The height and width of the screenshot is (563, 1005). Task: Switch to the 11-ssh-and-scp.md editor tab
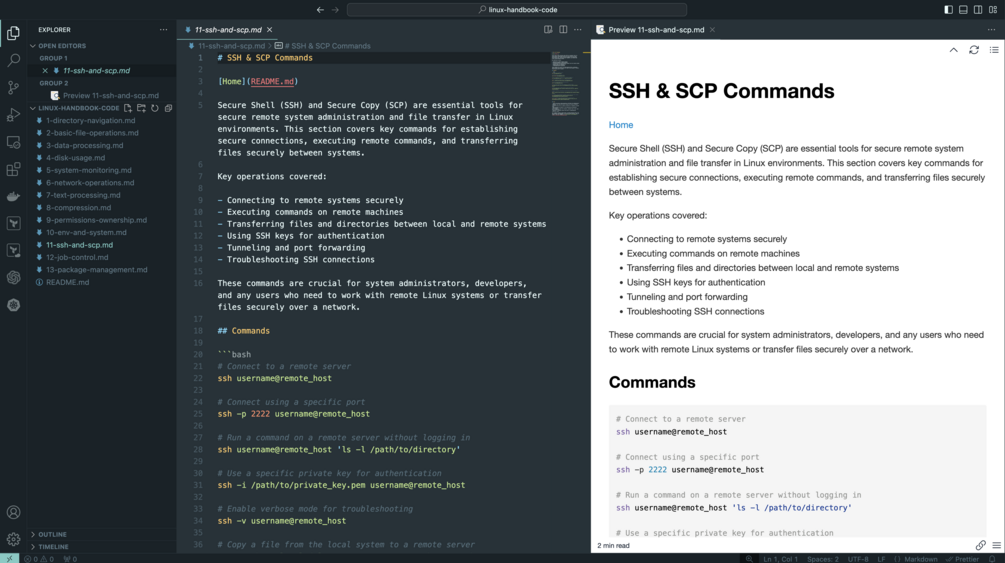[x=228, y=29]
